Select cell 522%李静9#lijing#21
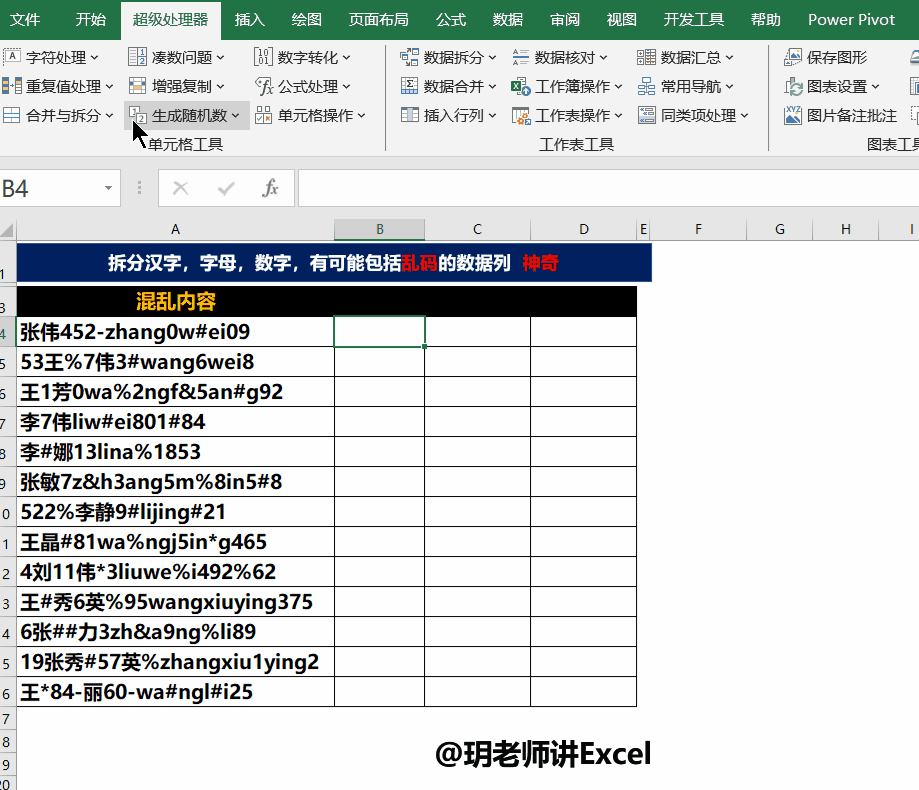The width and height of the screenshot is (919, 790). coord(175,512)
